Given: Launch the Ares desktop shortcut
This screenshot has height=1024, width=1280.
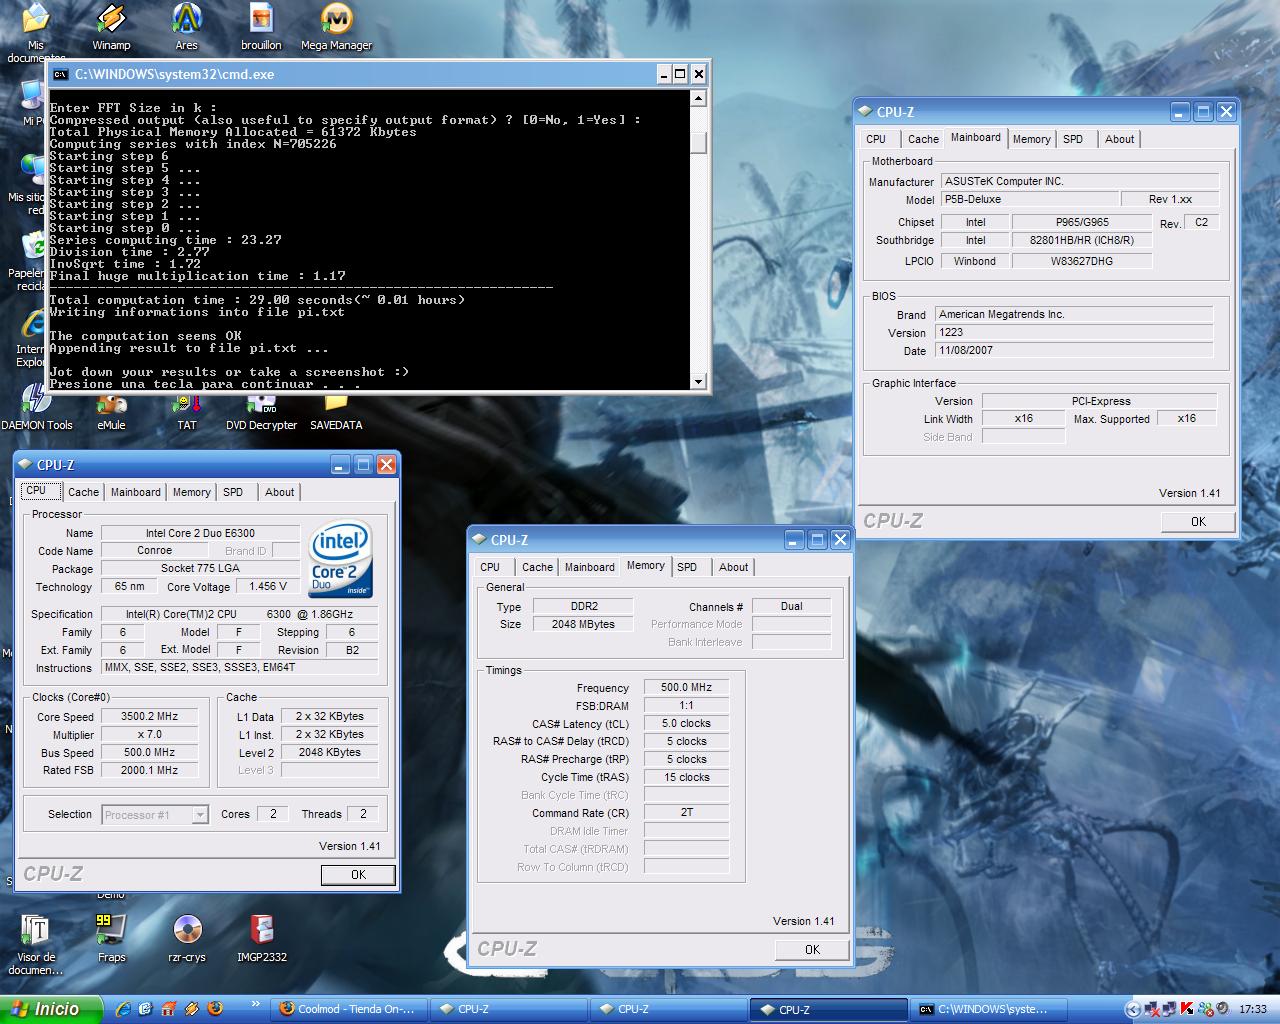Looking at the screenshot, I should [186, 26].
